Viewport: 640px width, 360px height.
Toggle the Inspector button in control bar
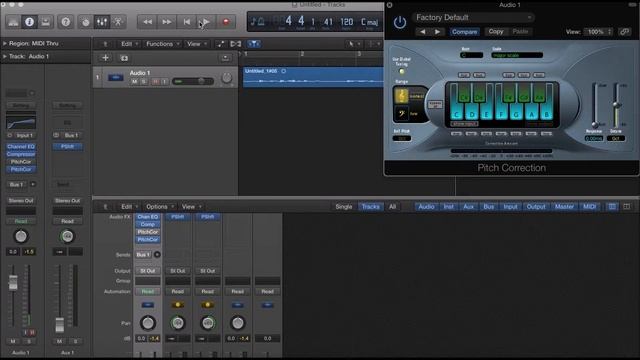(29, 22)
